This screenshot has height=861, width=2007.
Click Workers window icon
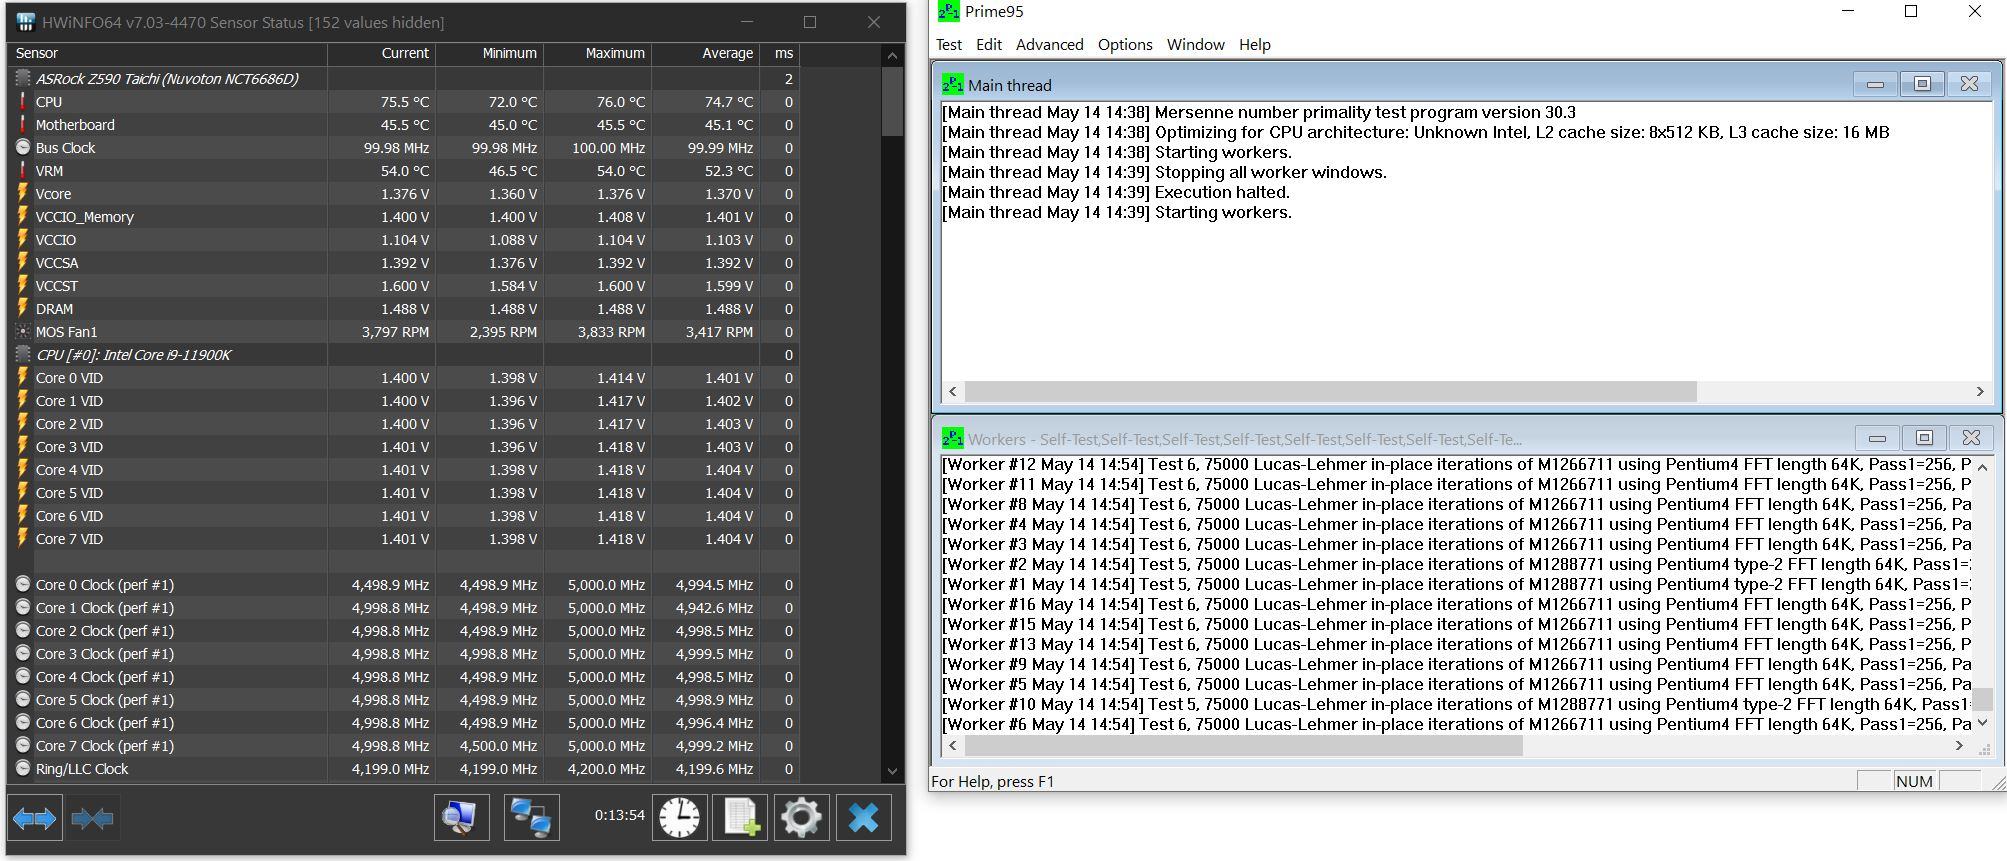pos(953,439)
